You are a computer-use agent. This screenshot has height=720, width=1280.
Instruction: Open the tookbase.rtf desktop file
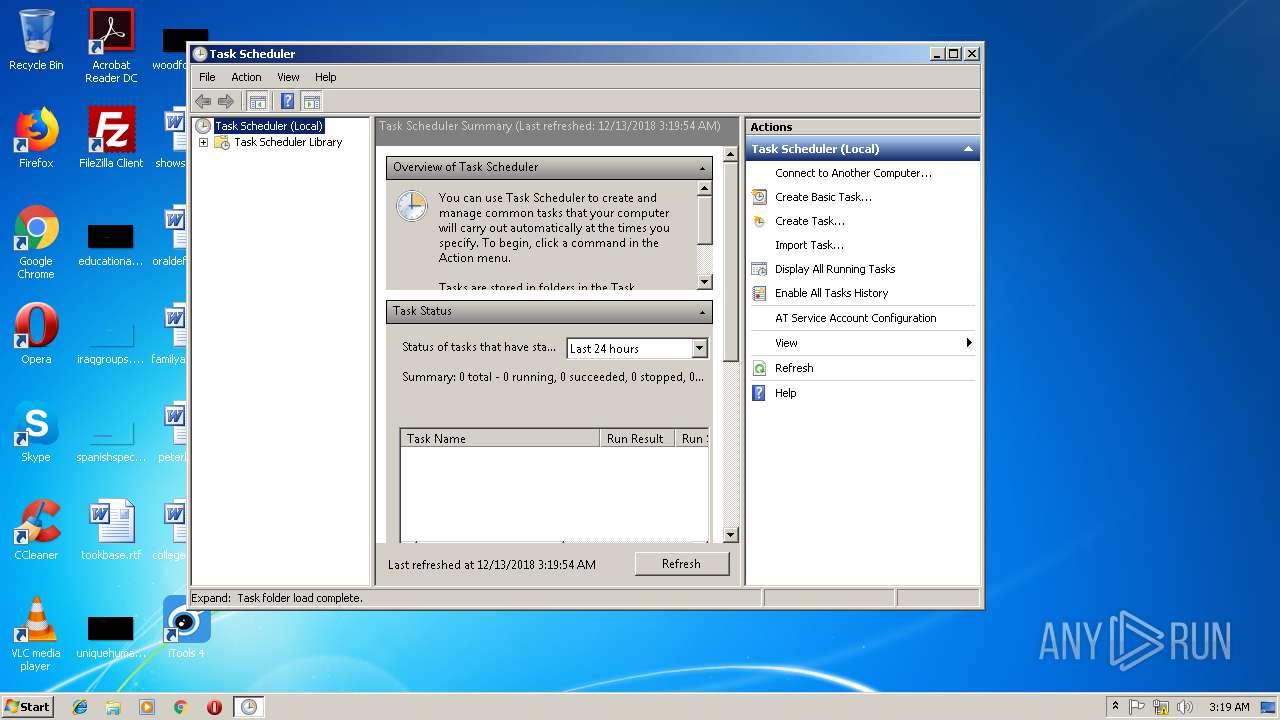click(111, 530)
